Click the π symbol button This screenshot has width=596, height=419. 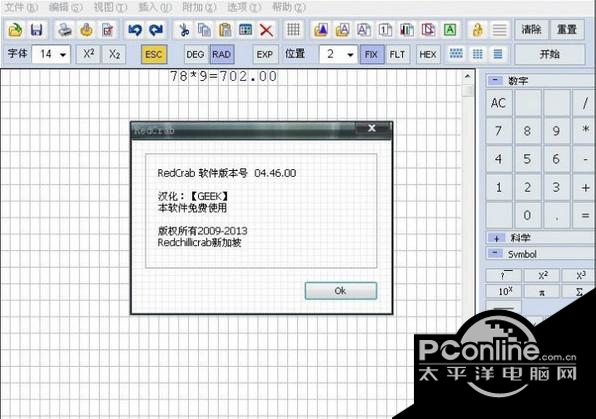(542, 292)
